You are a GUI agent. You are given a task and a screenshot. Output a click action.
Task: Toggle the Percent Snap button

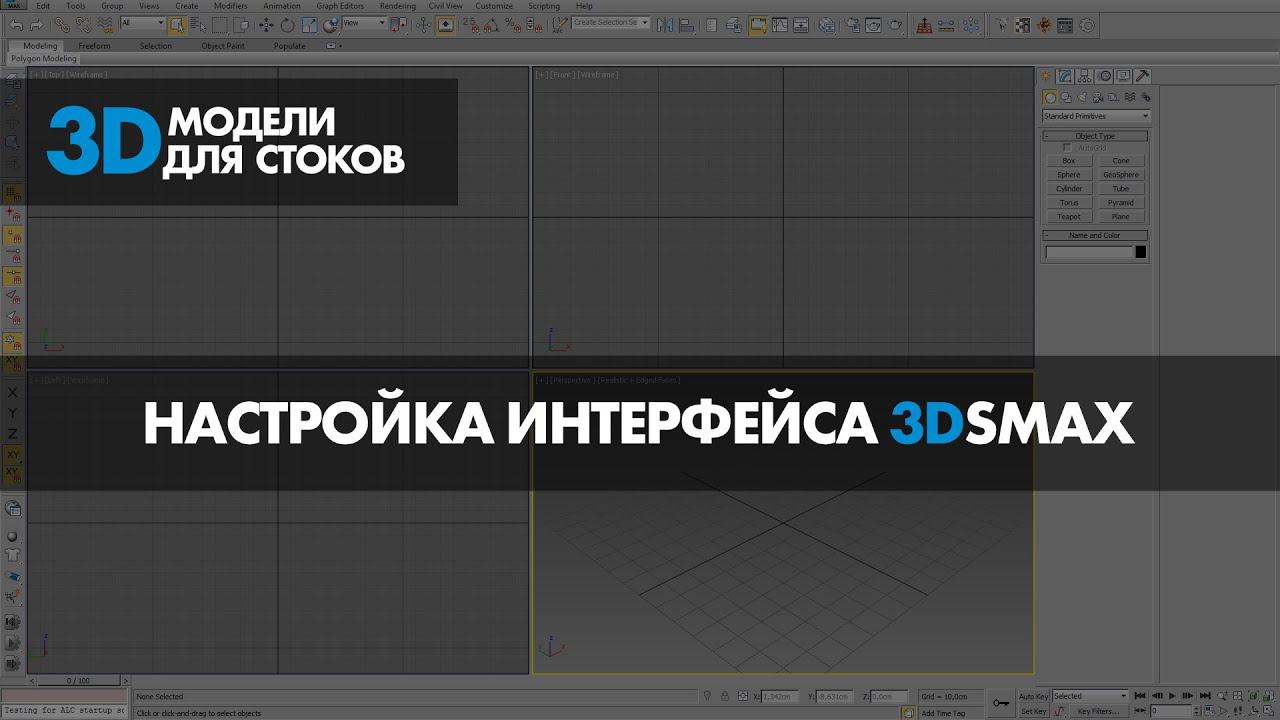tap(512, 25)
